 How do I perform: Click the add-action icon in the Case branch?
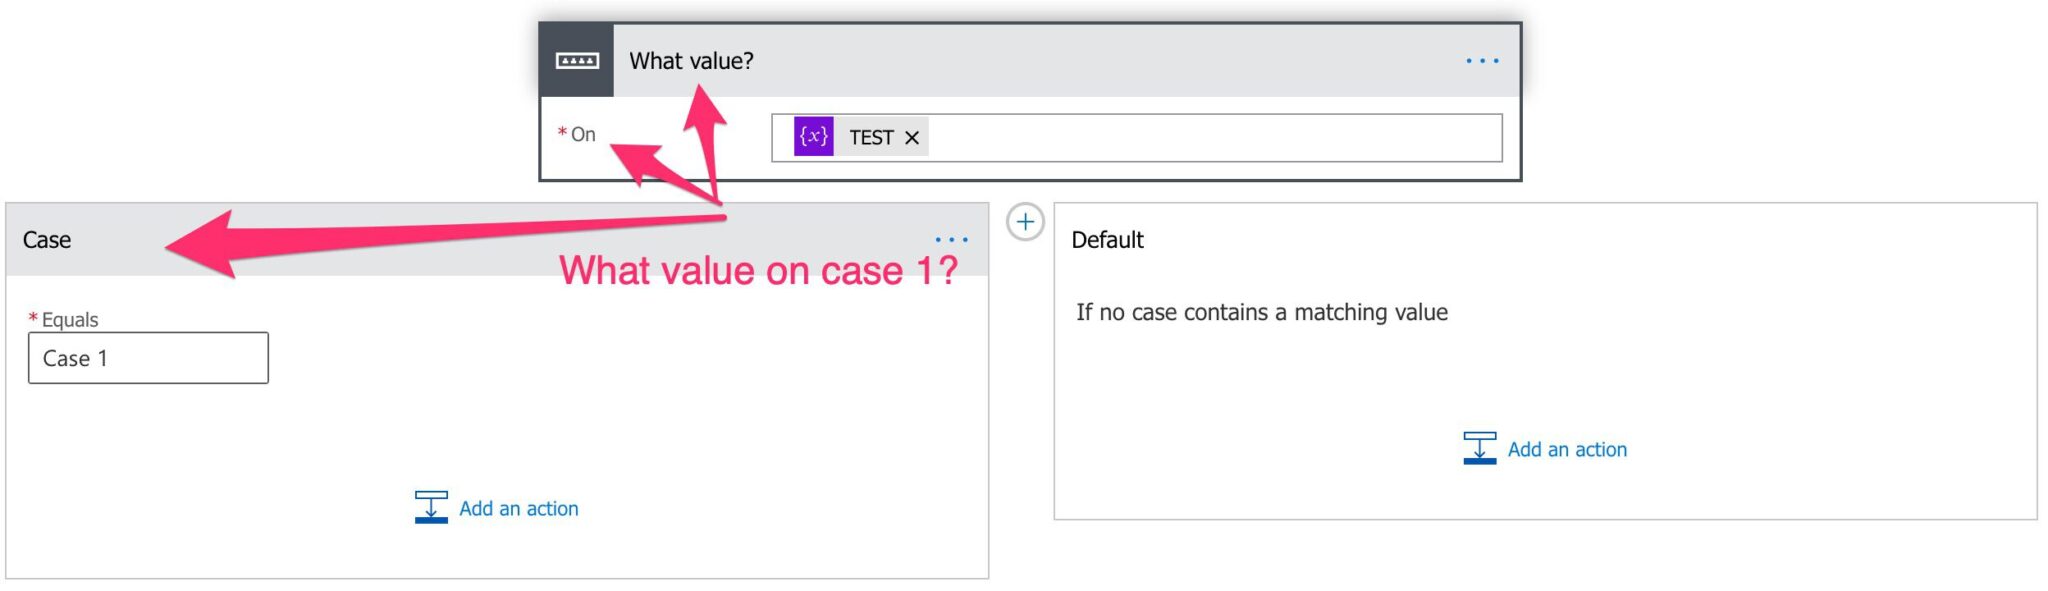point(431,507)
